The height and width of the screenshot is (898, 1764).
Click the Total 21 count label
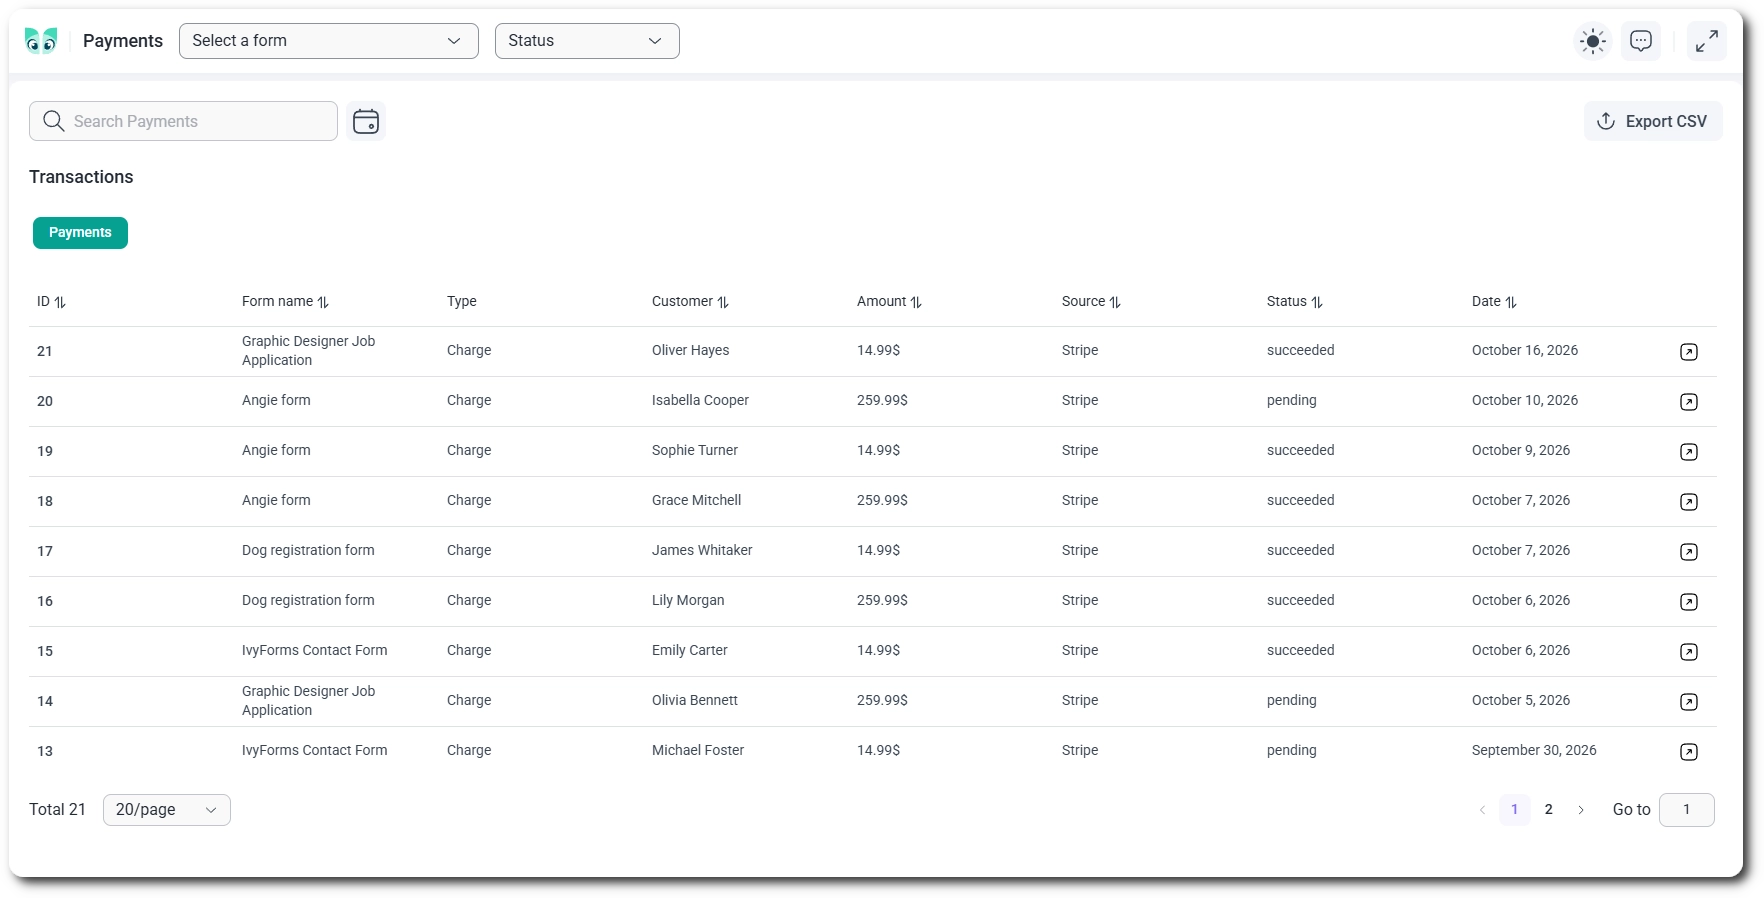pos(58,810)
